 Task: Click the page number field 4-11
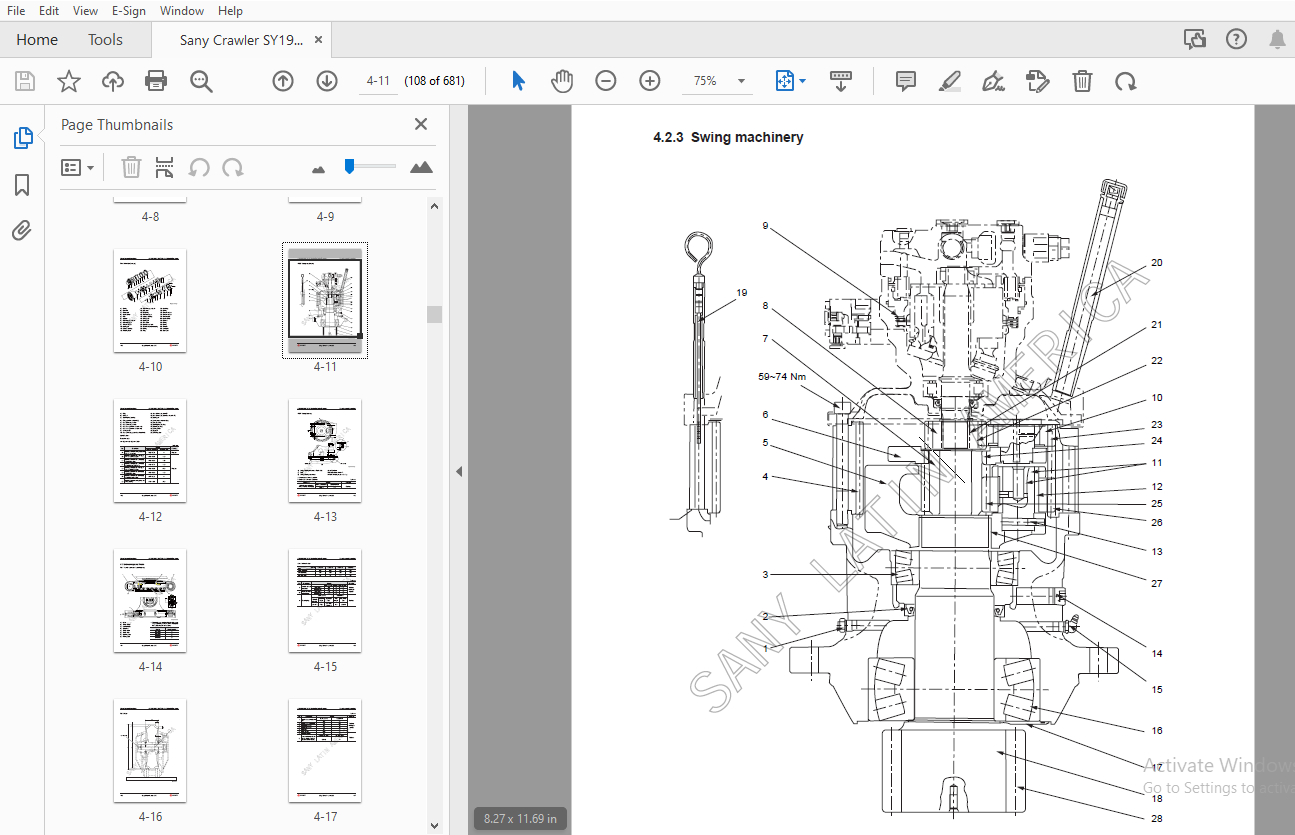[378, 81]
